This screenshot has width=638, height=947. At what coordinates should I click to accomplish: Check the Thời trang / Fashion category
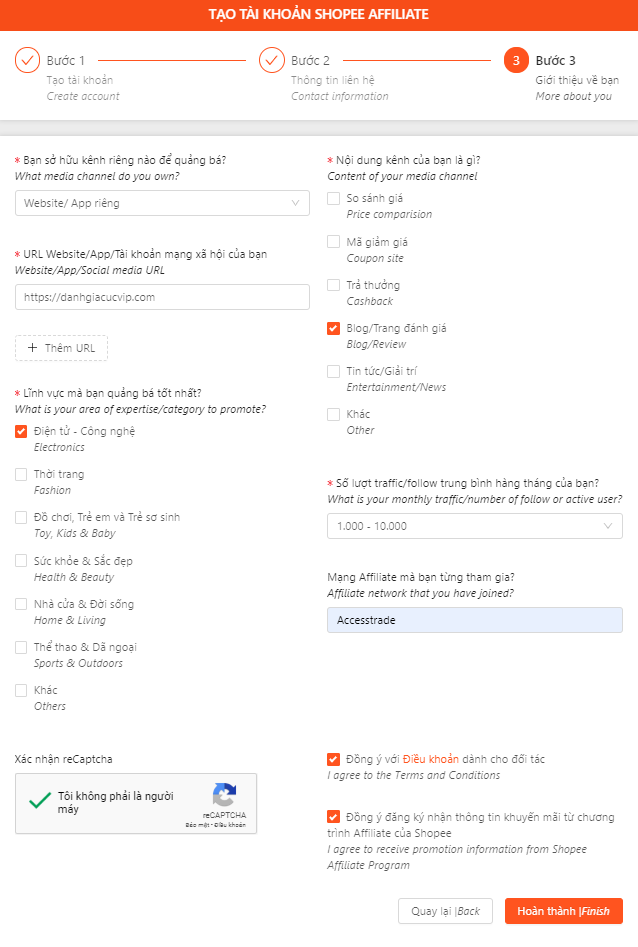20,474
